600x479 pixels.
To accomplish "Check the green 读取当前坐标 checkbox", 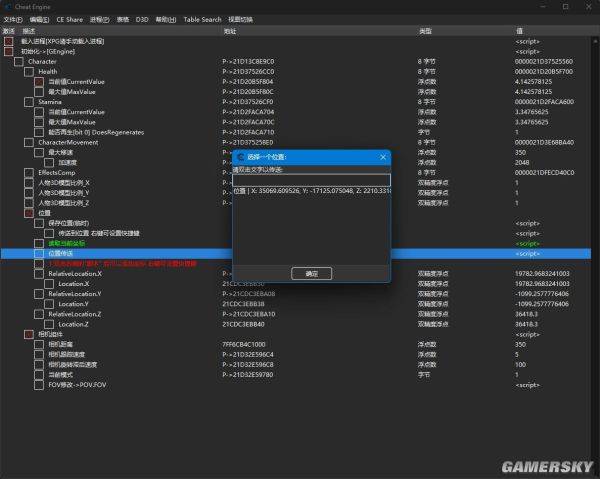I will (39, 243).
